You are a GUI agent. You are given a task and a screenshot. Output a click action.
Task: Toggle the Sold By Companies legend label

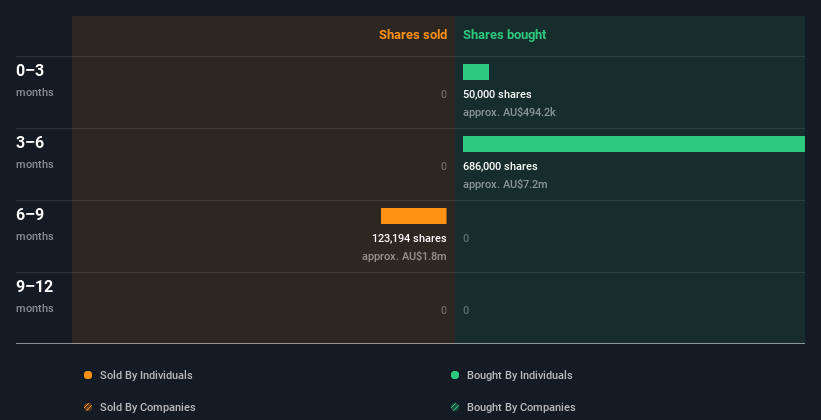pos(148,407)
